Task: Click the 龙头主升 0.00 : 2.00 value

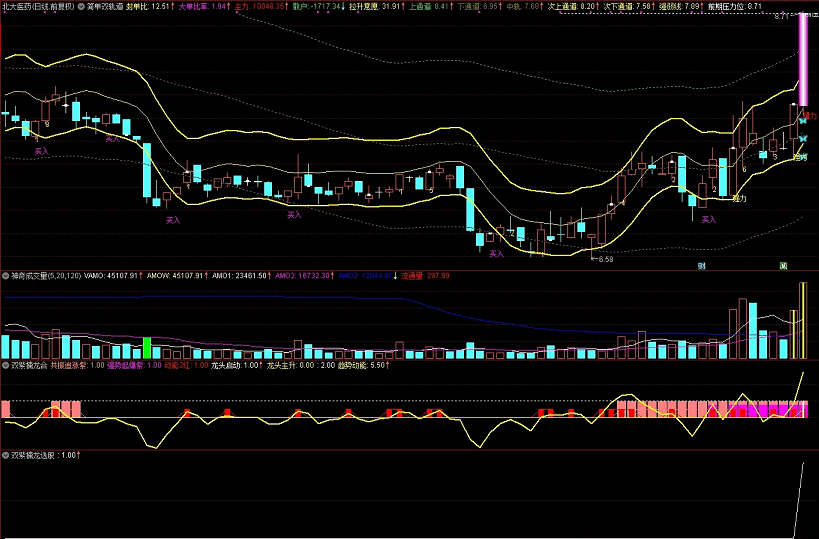Action: tap(301, 366)
